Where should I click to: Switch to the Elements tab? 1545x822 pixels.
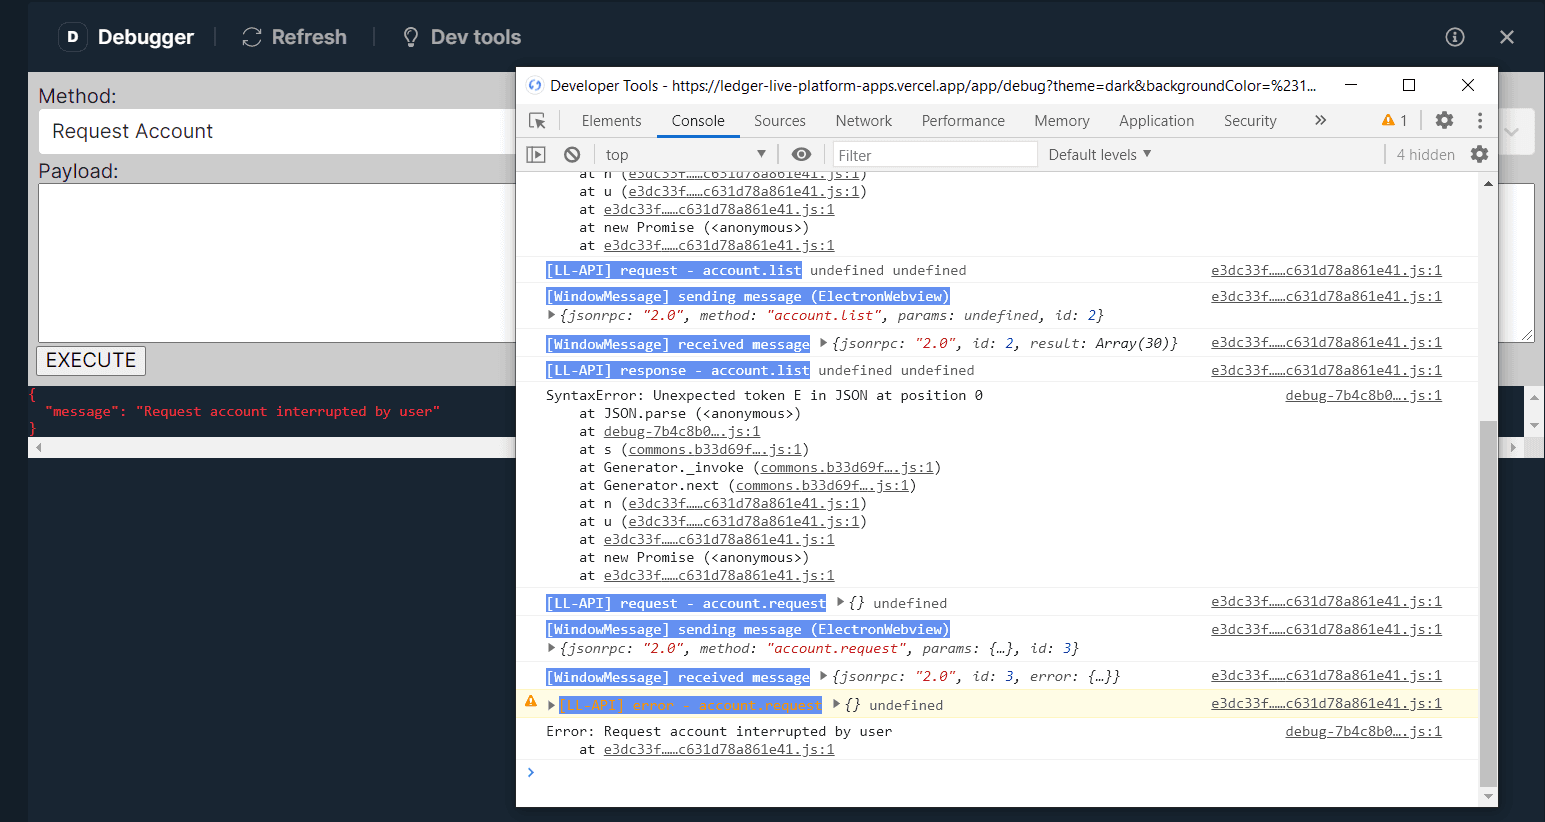pyautogui.click(x=611, y=120)
